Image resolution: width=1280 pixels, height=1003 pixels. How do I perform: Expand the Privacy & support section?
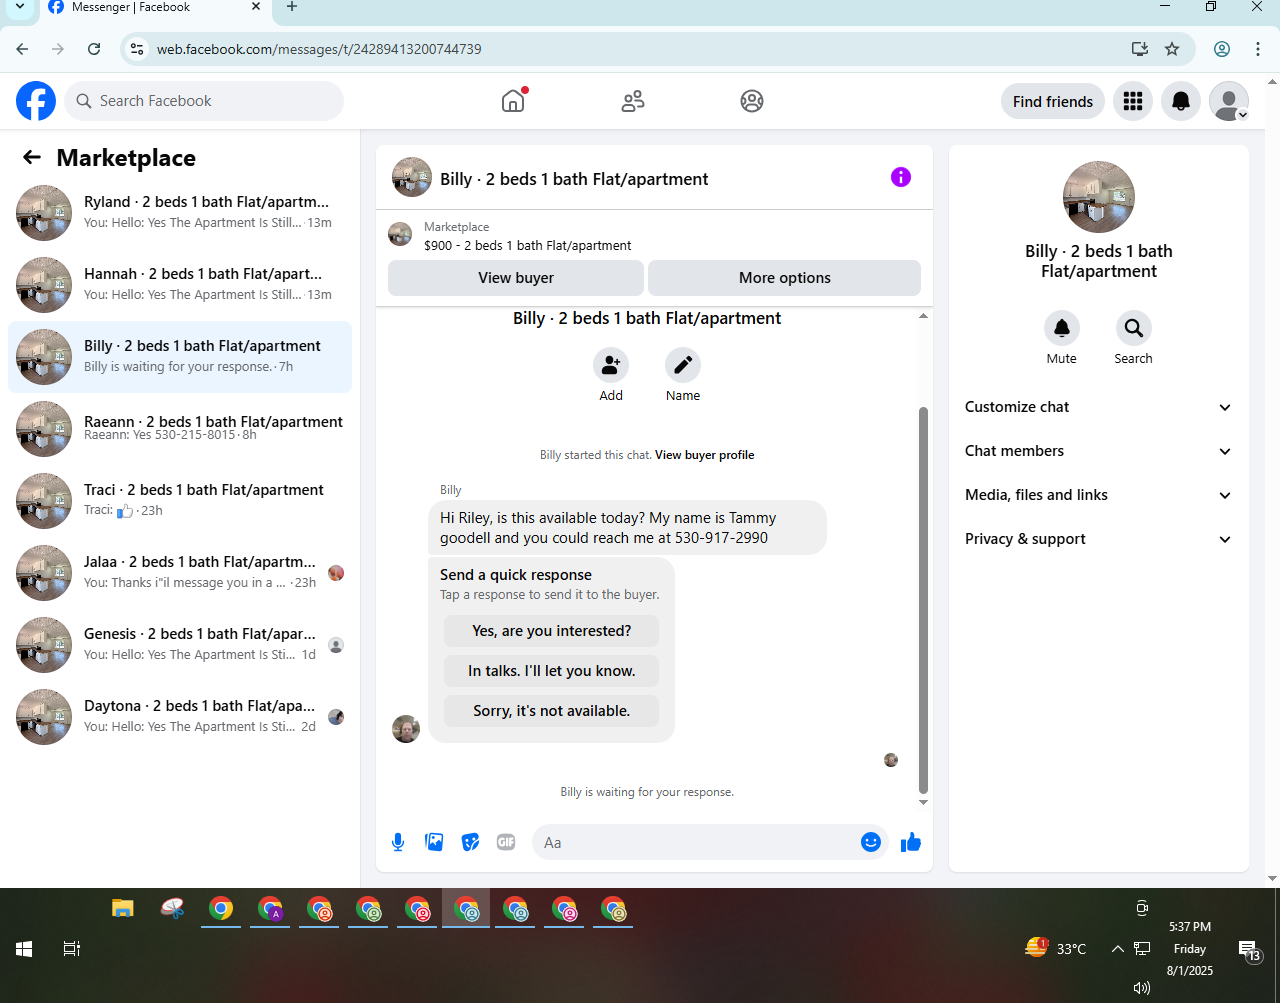pyautogui.click(x=1099, y=539)
